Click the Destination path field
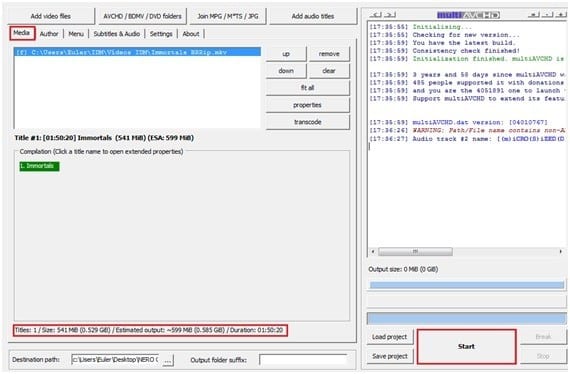570x374 pixels. pos(115,360)
